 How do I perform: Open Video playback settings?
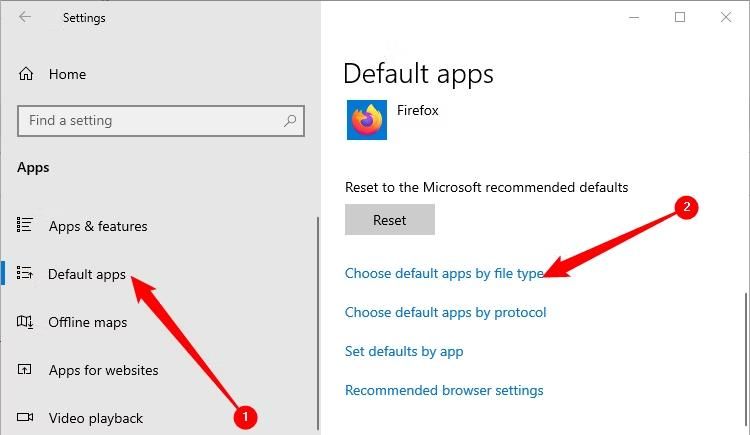tap(95, 418)
